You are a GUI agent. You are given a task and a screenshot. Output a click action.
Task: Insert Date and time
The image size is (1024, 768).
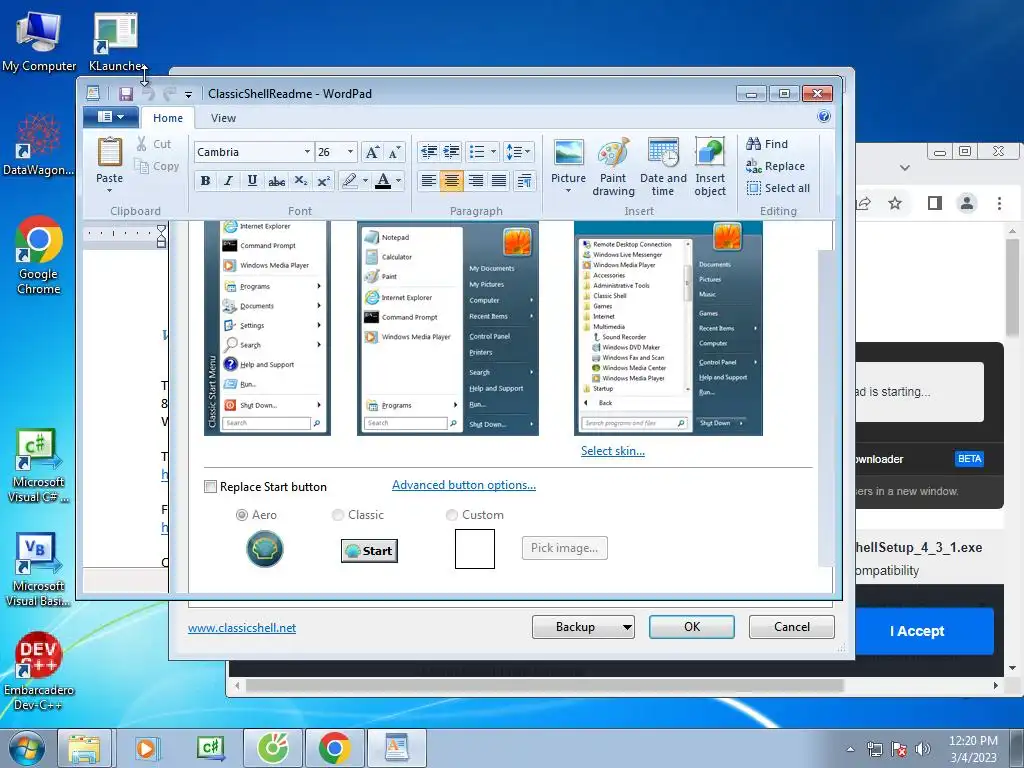point(663,167)
